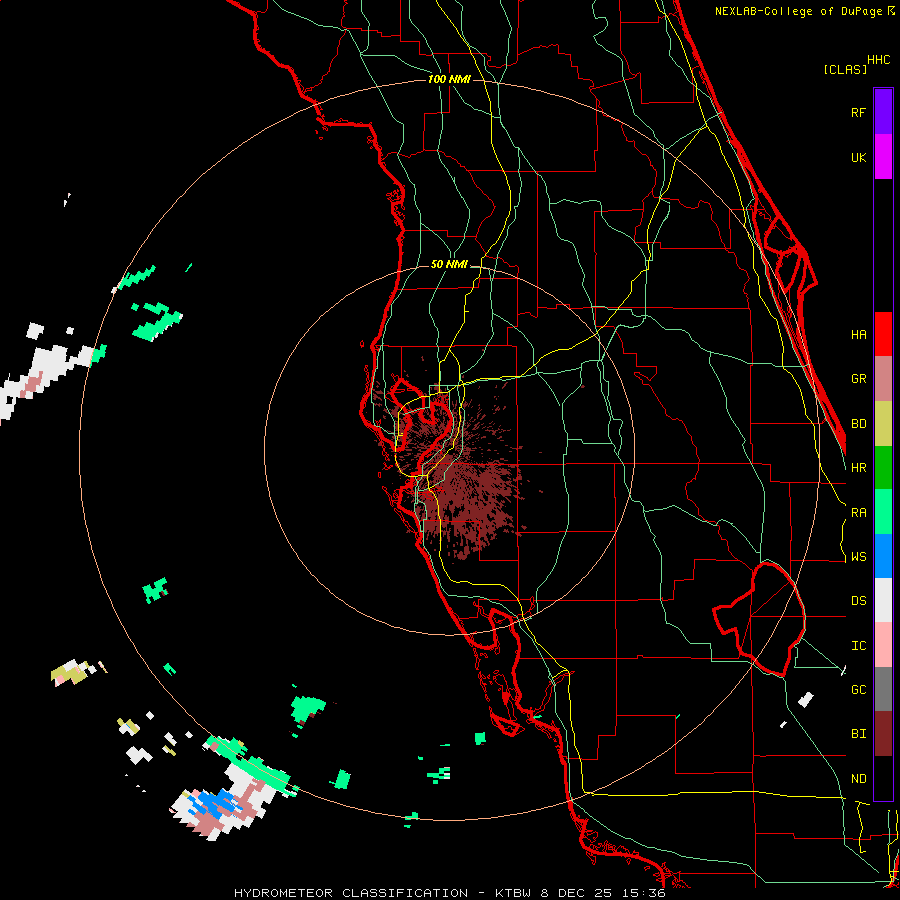Screen dimensions: 900x900
Task: Click the GR legend label
Action: coord(858,379)
